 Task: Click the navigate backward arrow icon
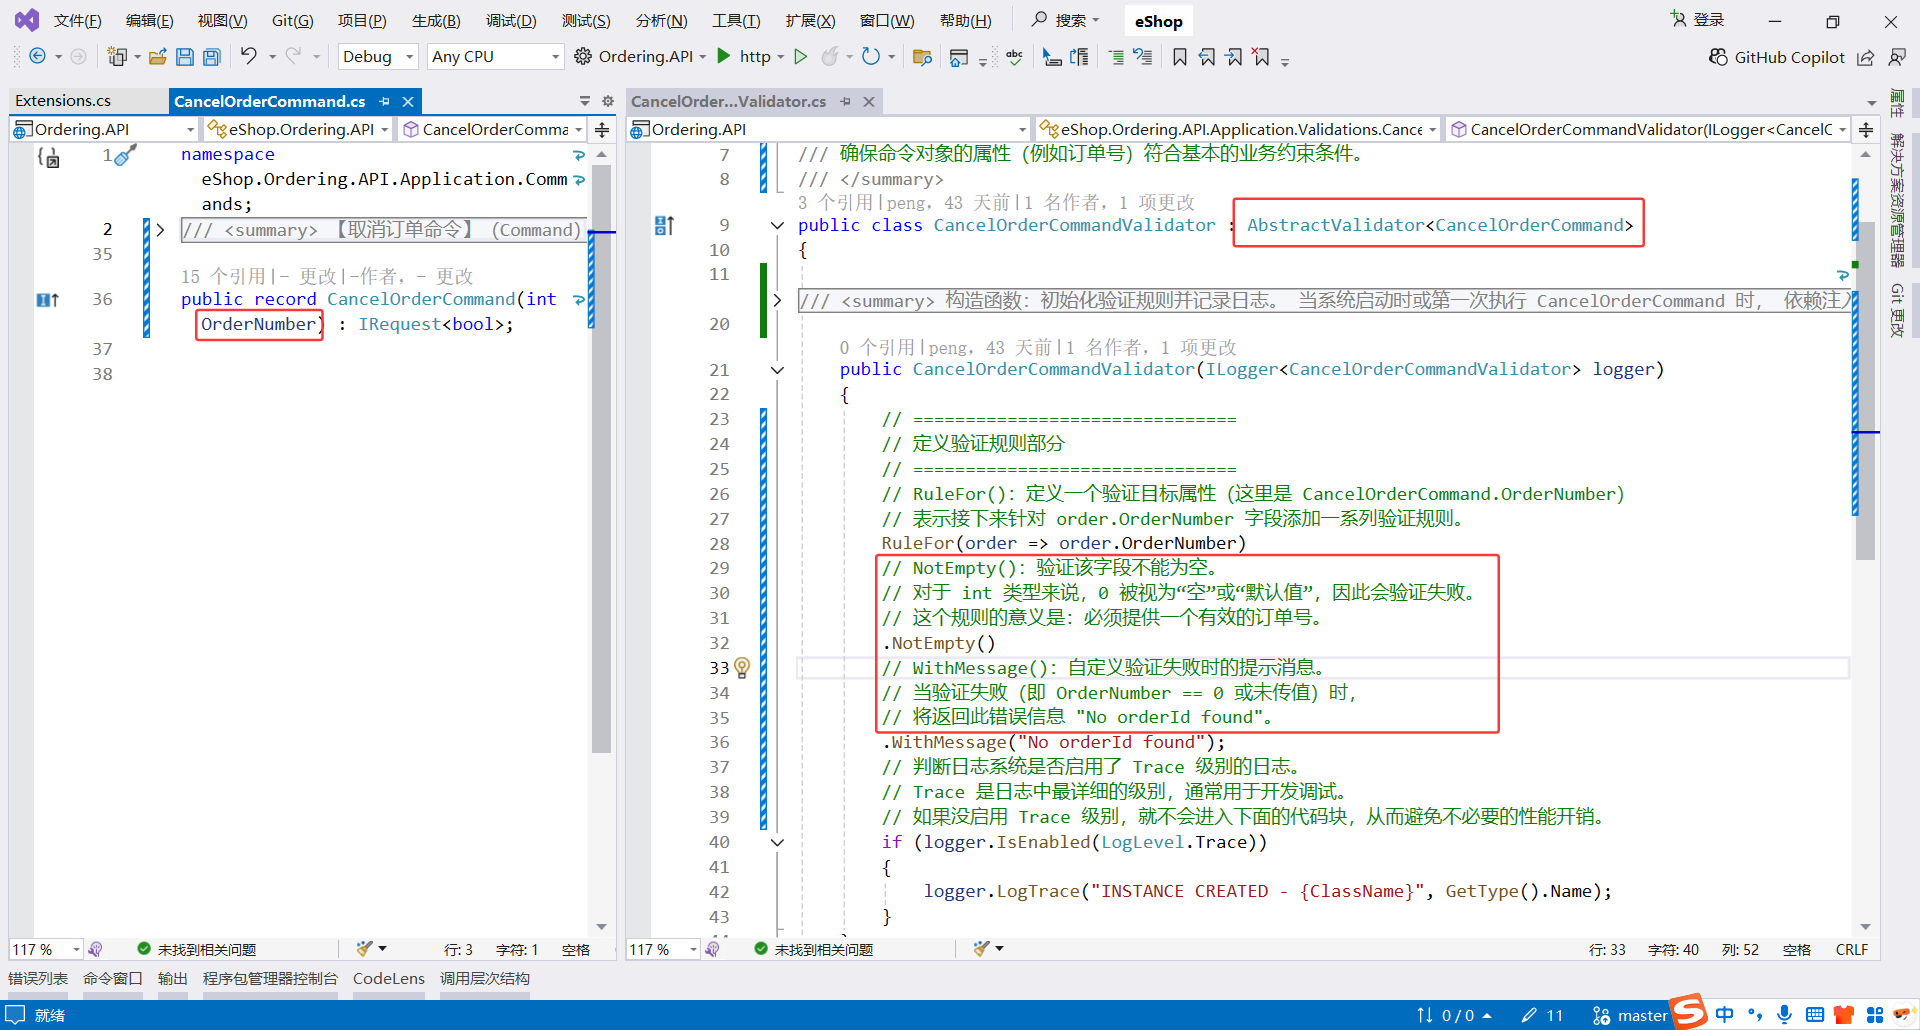click(x=37, y=56)
